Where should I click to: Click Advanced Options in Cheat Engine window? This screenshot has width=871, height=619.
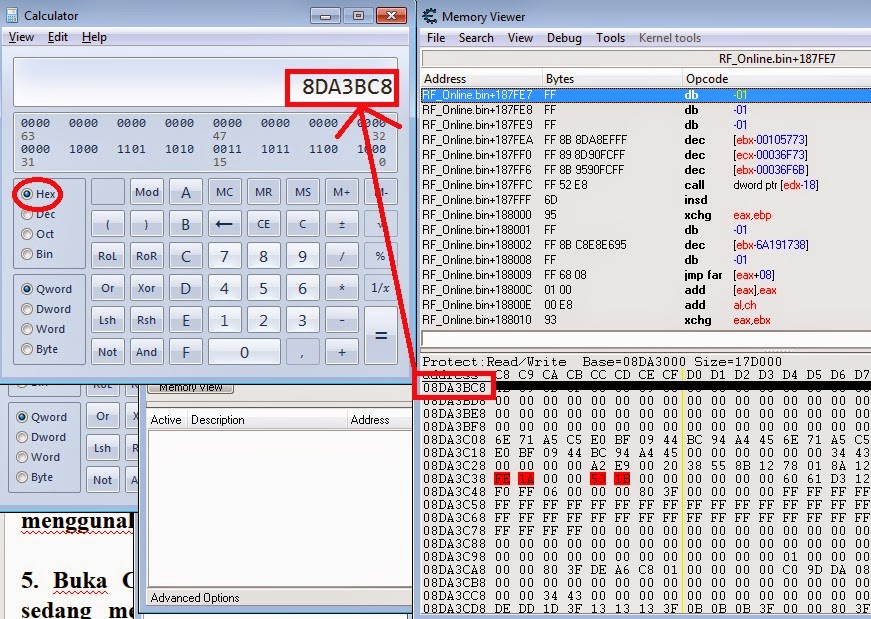click(x=195, y=598)
